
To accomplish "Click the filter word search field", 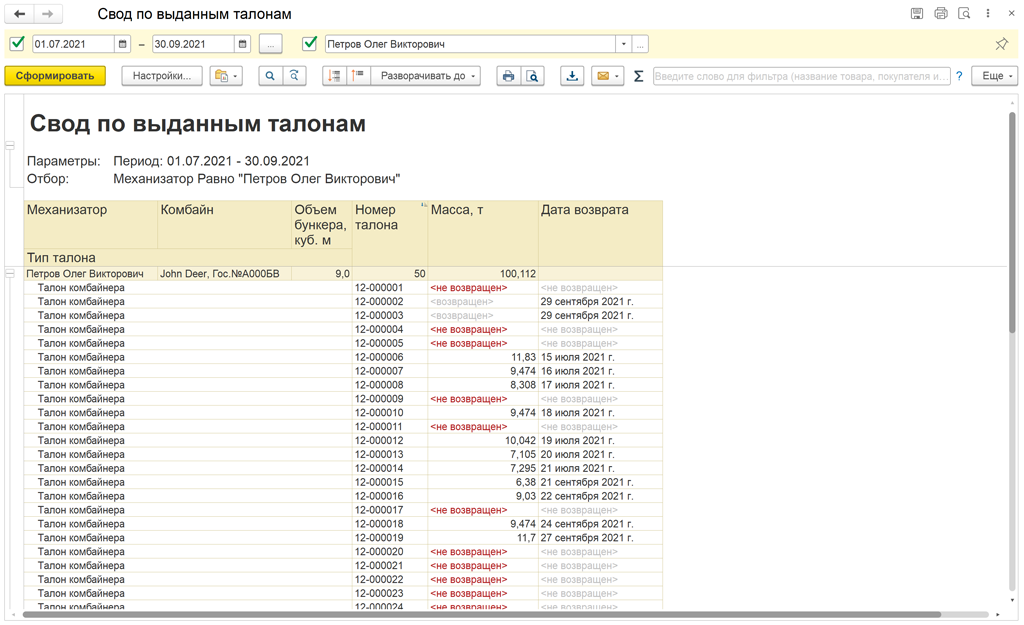I will [801, 76].
